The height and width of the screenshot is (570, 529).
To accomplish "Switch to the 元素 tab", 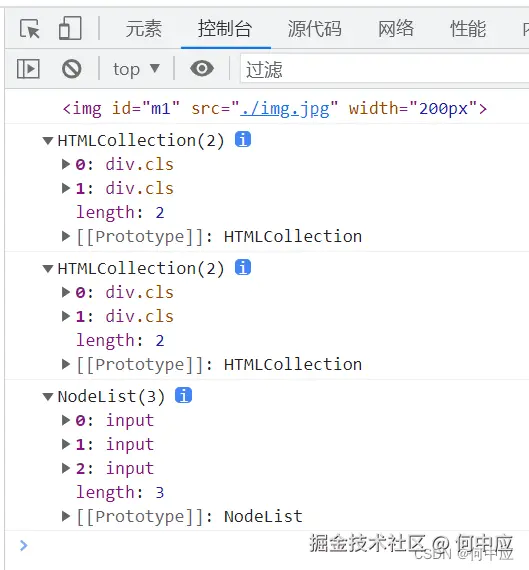I will pos(144,29).
